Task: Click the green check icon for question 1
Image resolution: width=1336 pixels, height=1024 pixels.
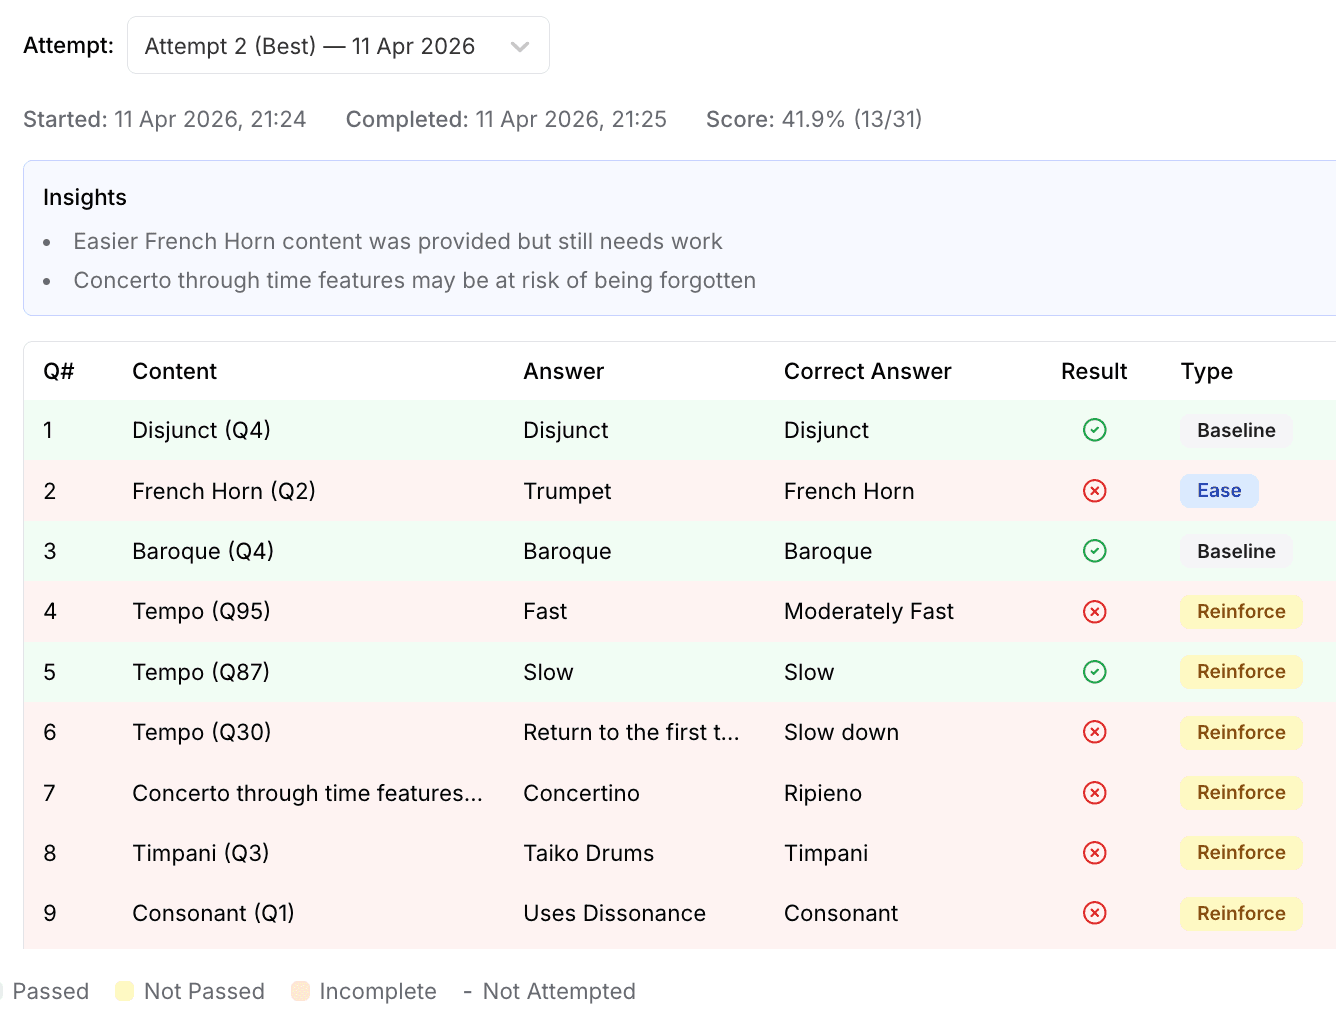Action: point(1094,430)
